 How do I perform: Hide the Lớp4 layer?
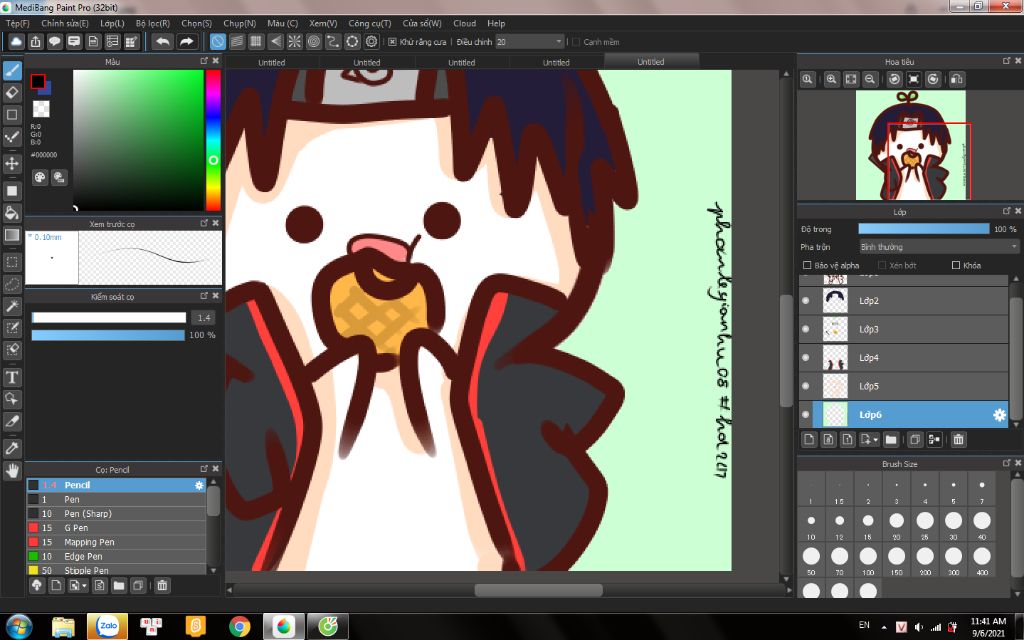tap(805, 358)
